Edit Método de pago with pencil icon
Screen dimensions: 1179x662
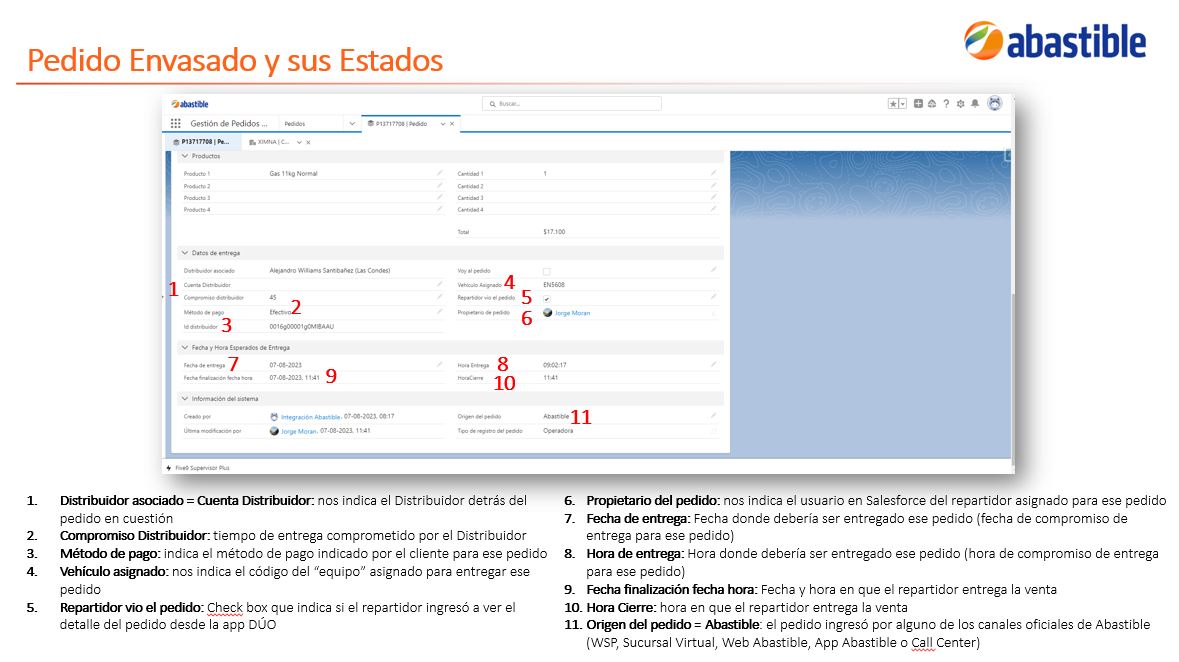[440, 311]
